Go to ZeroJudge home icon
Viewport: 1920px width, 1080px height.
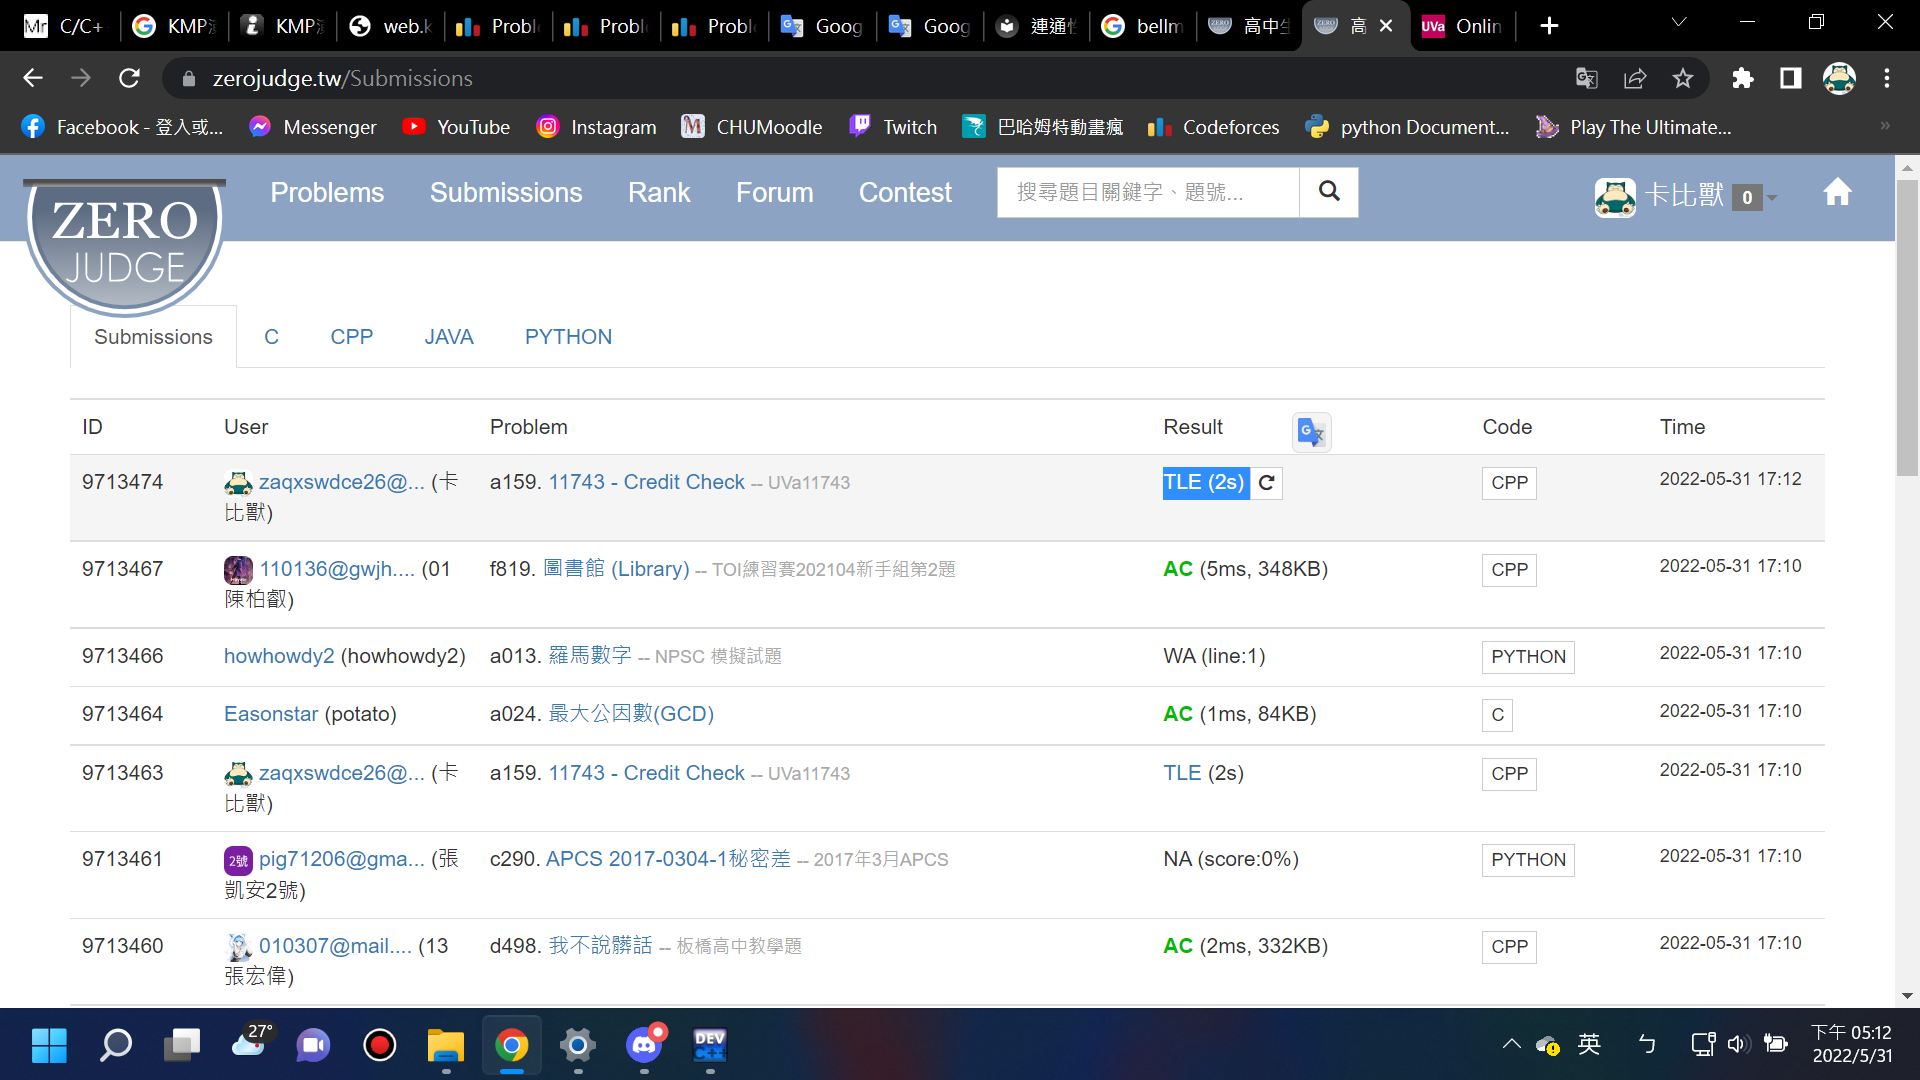pos(1837,192)
